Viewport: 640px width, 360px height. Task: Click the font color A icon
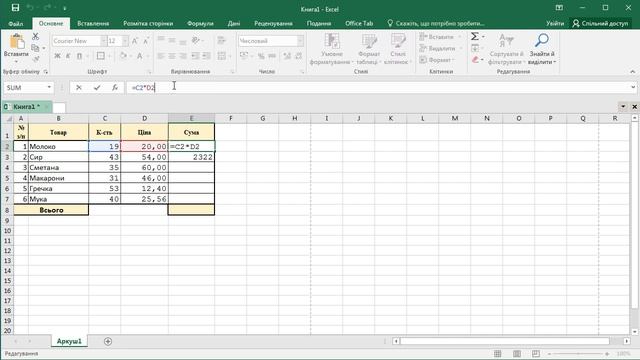(140, 56)
